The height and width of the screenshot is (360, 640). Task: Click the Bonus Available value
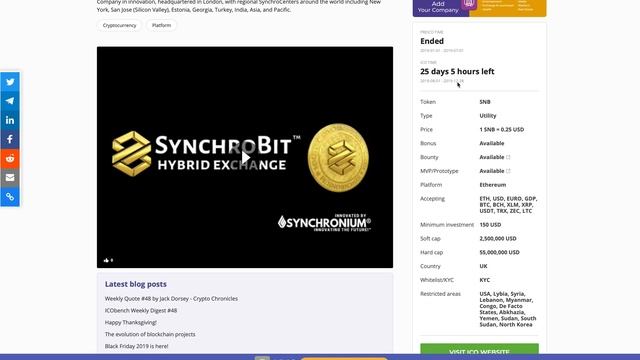pos(491,143)
